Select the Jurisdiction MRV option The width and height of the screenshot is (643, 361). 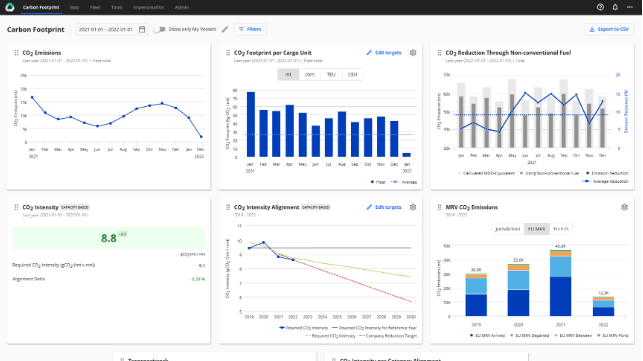[x=508, y=229]
